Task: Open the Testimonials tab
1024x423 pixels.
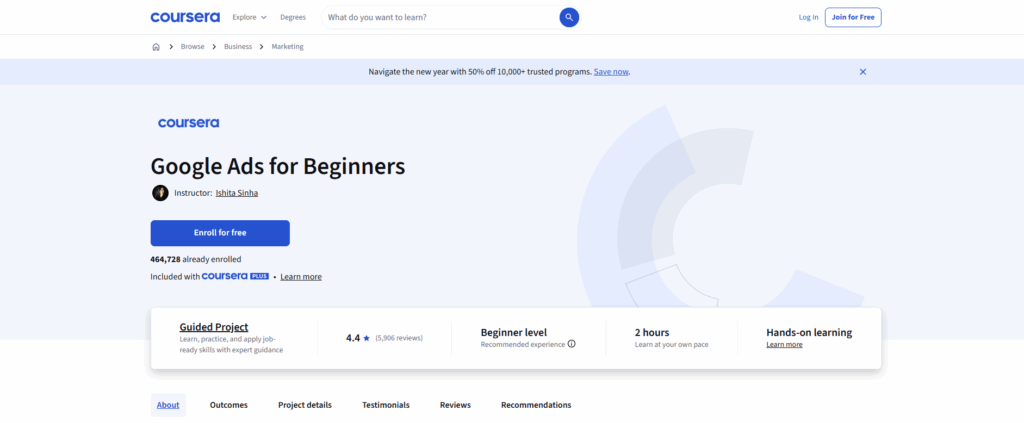Action: [x=386, y=405]
